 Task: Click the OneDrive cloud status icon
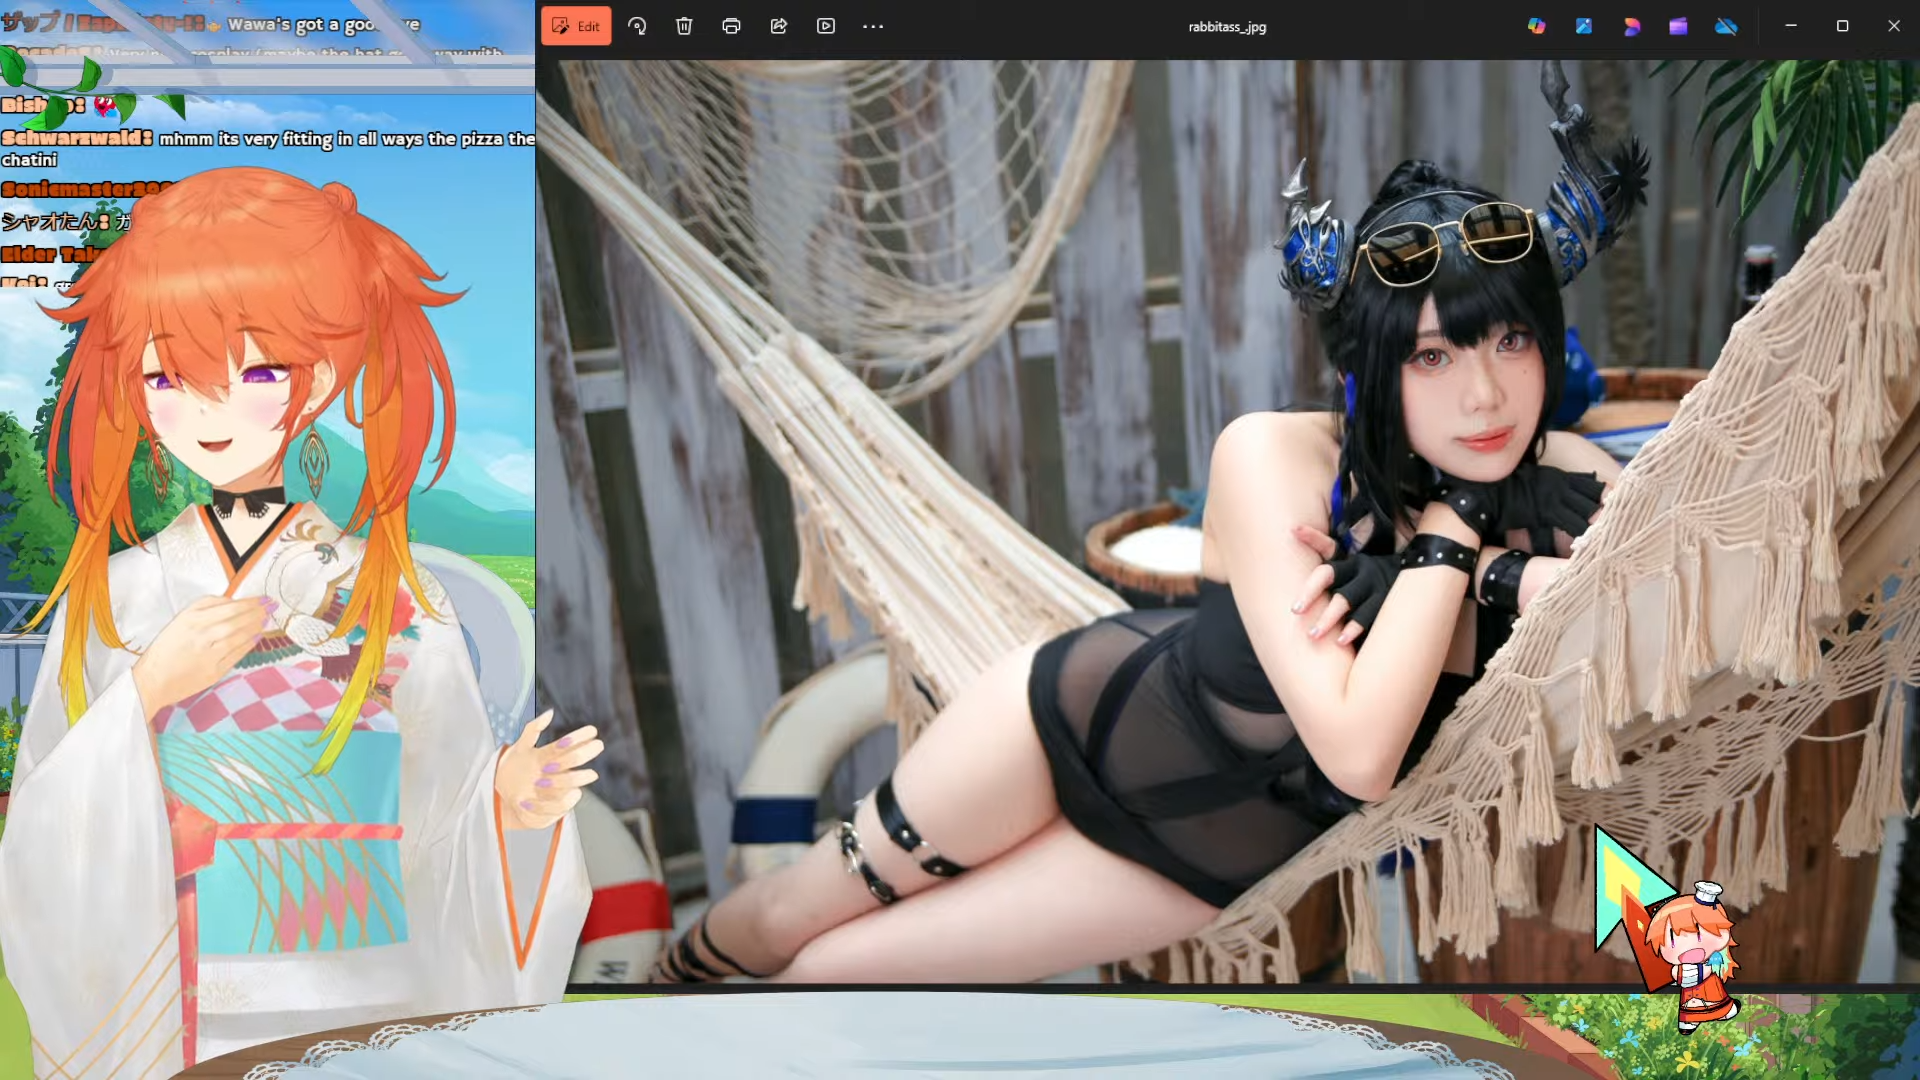click(x=1726, y=26)
